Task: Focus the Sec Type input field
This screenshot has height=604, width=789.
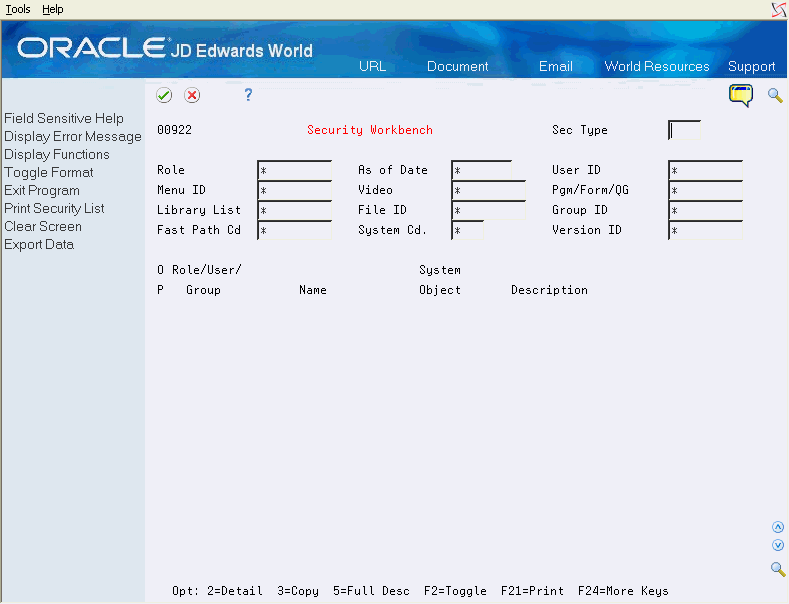Action: tap(684, 130)
